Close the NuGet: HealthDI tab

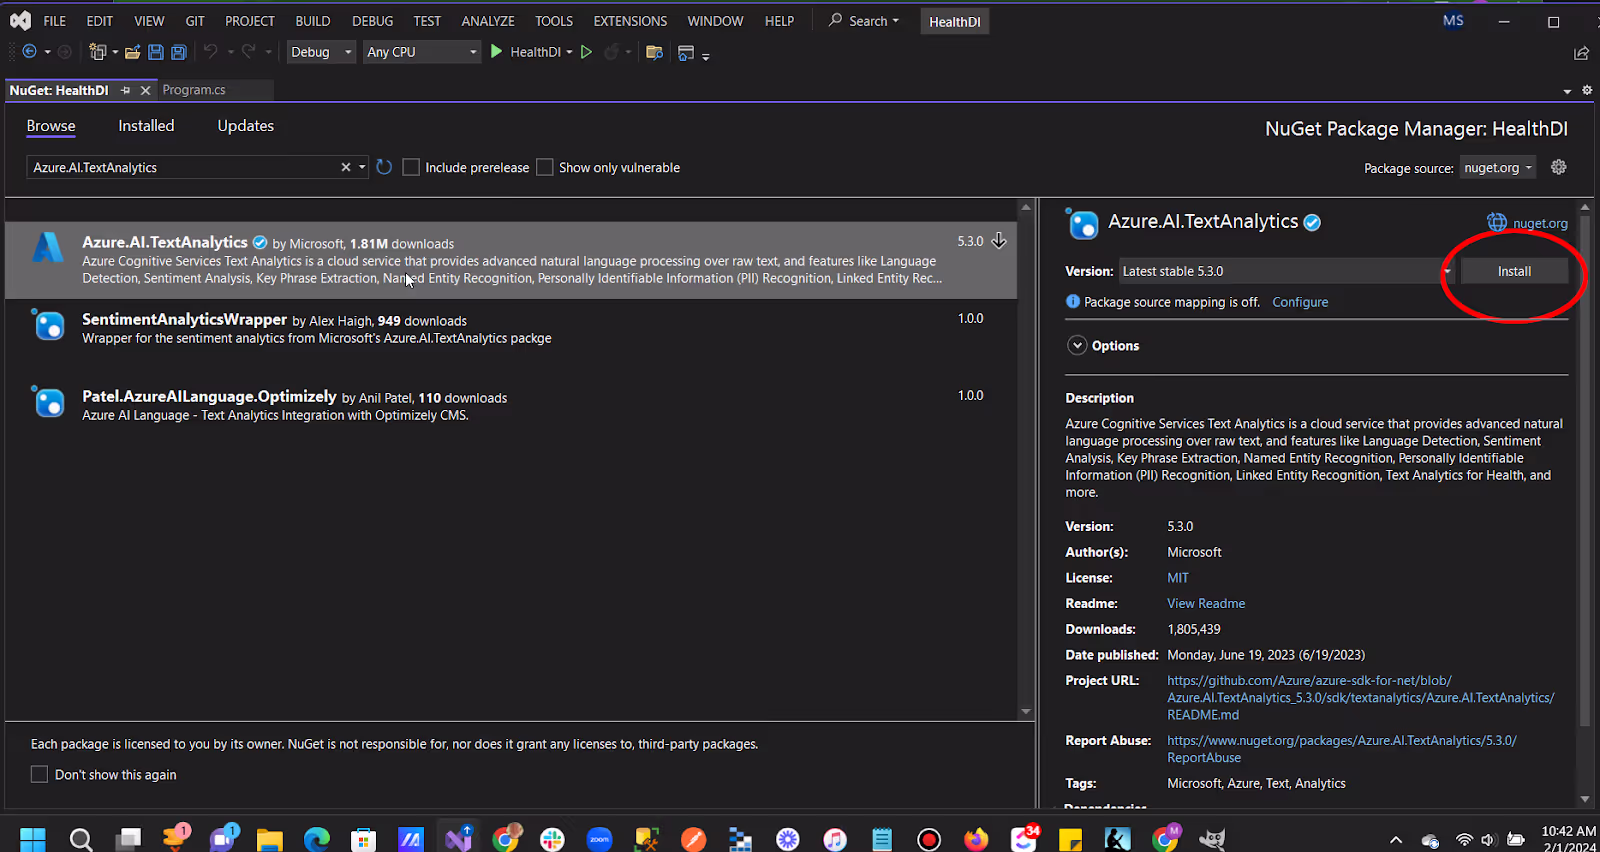pos(145,90)
